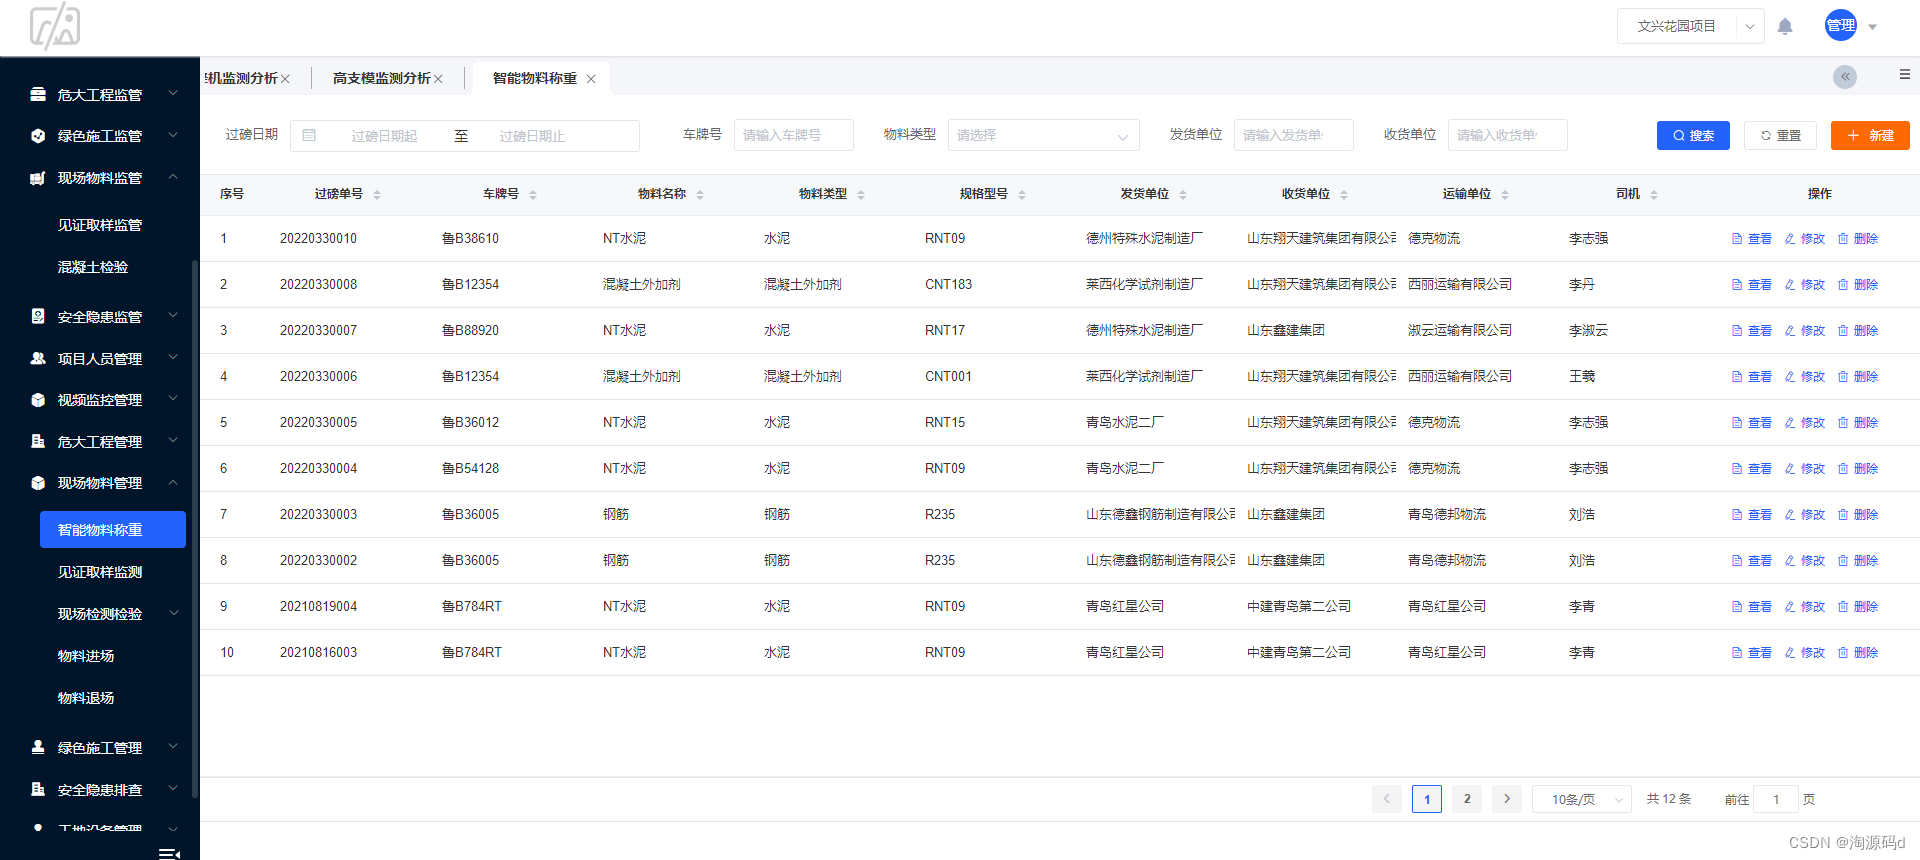
Task: Sort by 收货单位 column
Action: [1344, 195]
